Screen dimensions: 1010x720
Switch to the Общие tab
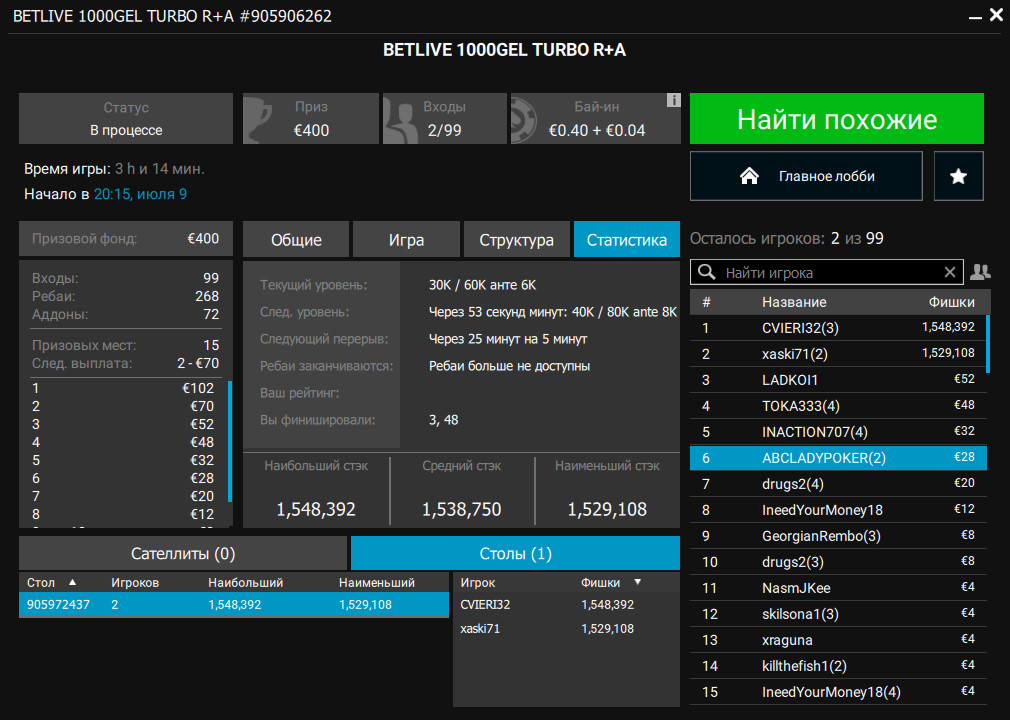pyautogui.click(x=296, y=240)
